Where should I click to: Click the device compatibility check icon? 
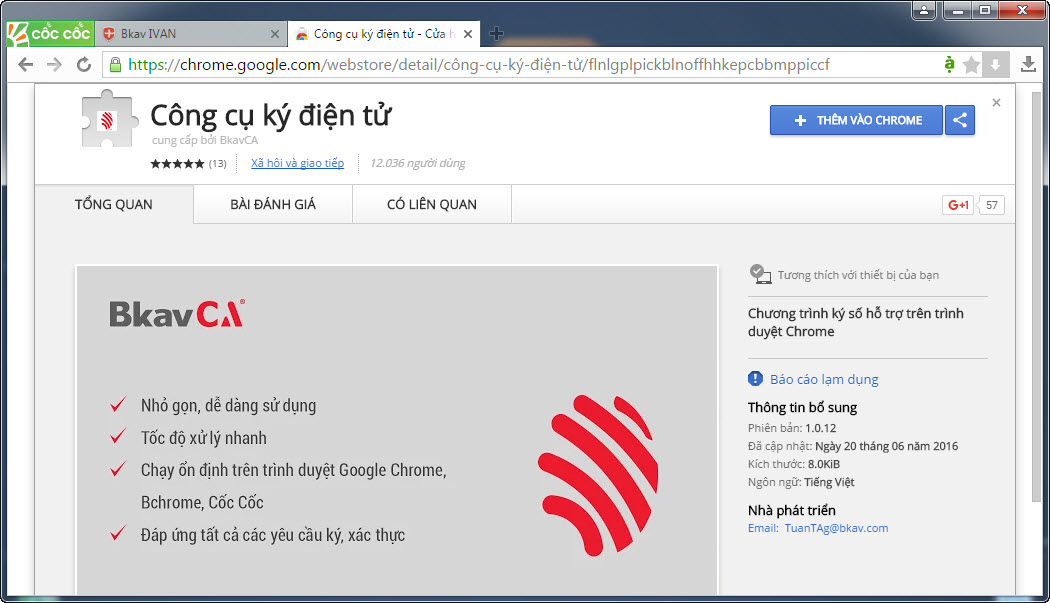click(x=760, y=274)
